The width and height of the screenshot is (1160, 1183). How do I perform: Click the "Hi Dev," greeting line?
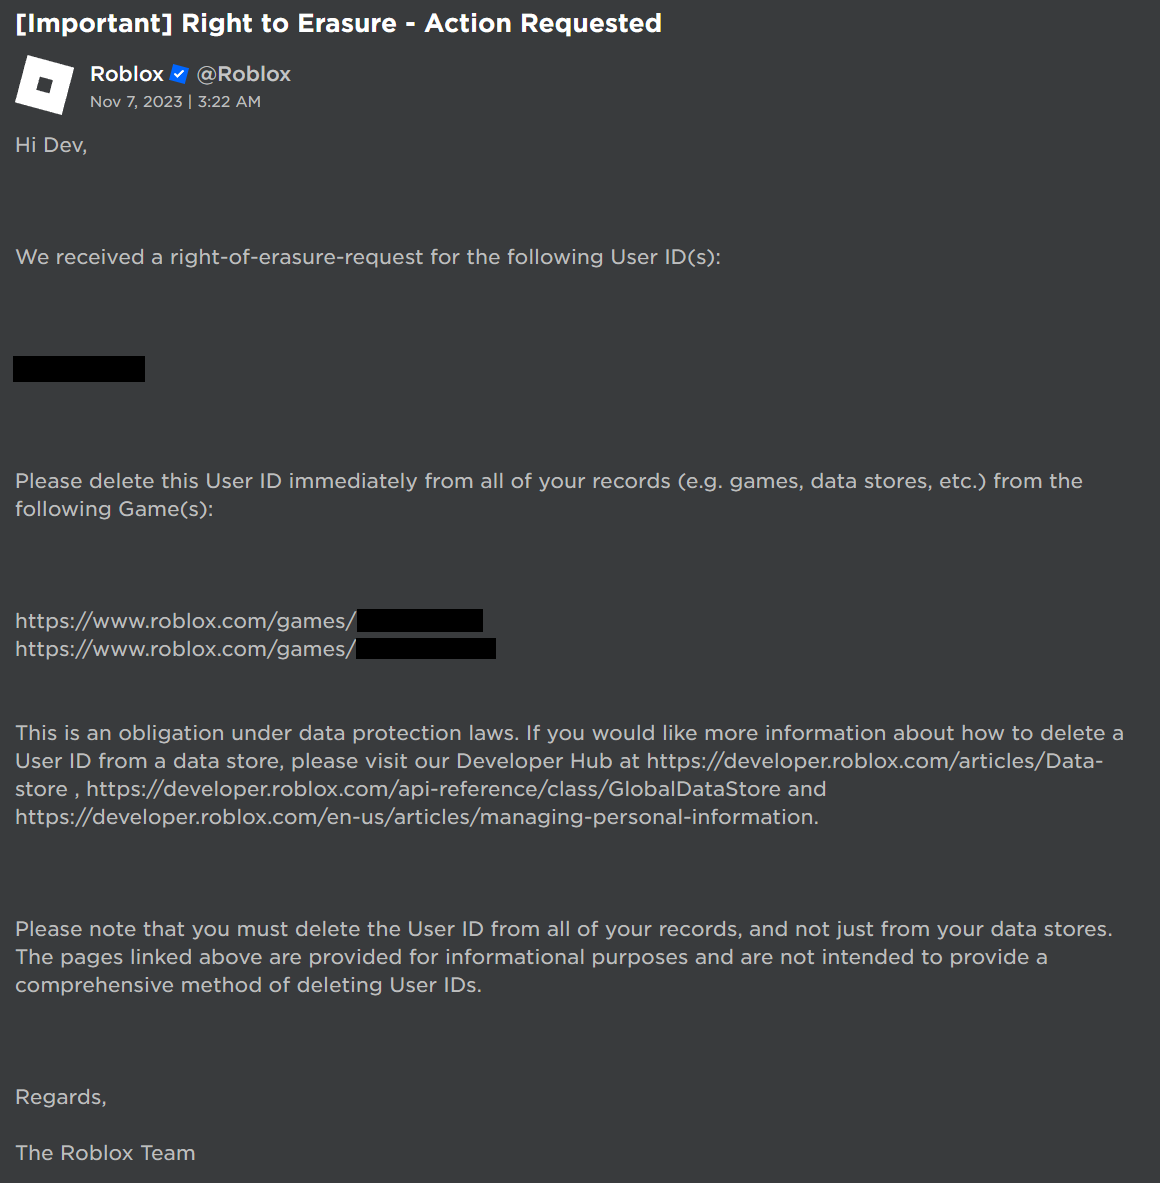point(51,145)
